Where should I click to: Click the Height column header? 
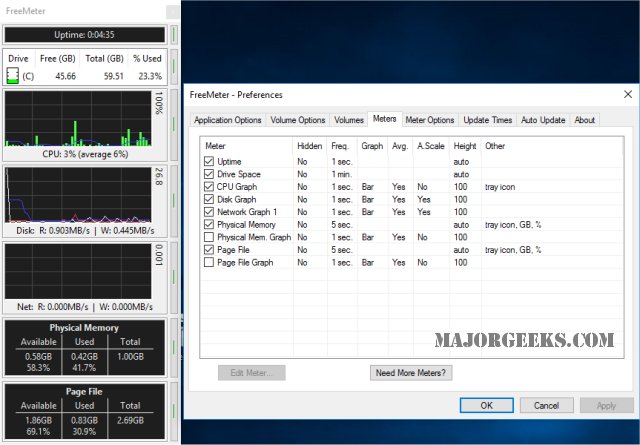465,146
